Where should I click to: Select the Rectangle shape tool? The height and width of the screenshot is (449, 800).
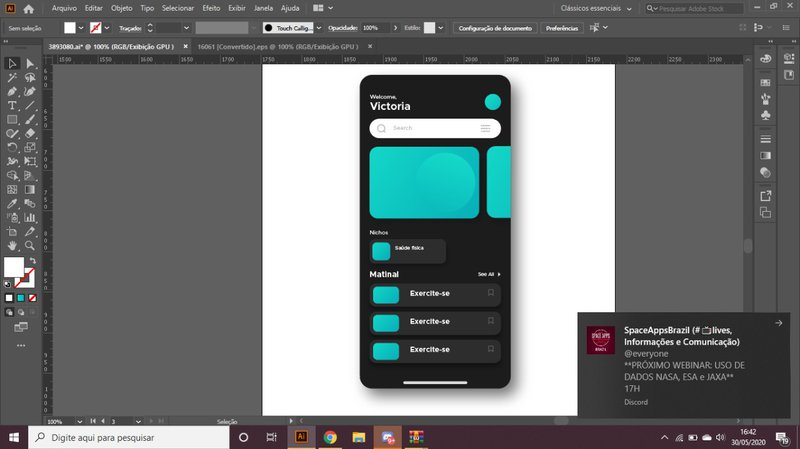(x=12, y=119)
